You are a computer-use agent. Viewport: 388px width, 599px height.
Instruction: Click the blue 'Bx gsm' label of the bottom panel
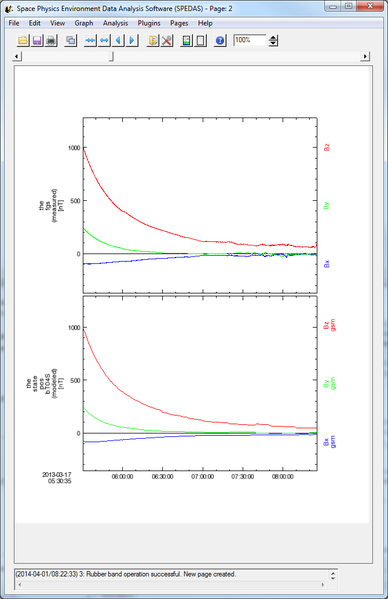tap(330, 442)
